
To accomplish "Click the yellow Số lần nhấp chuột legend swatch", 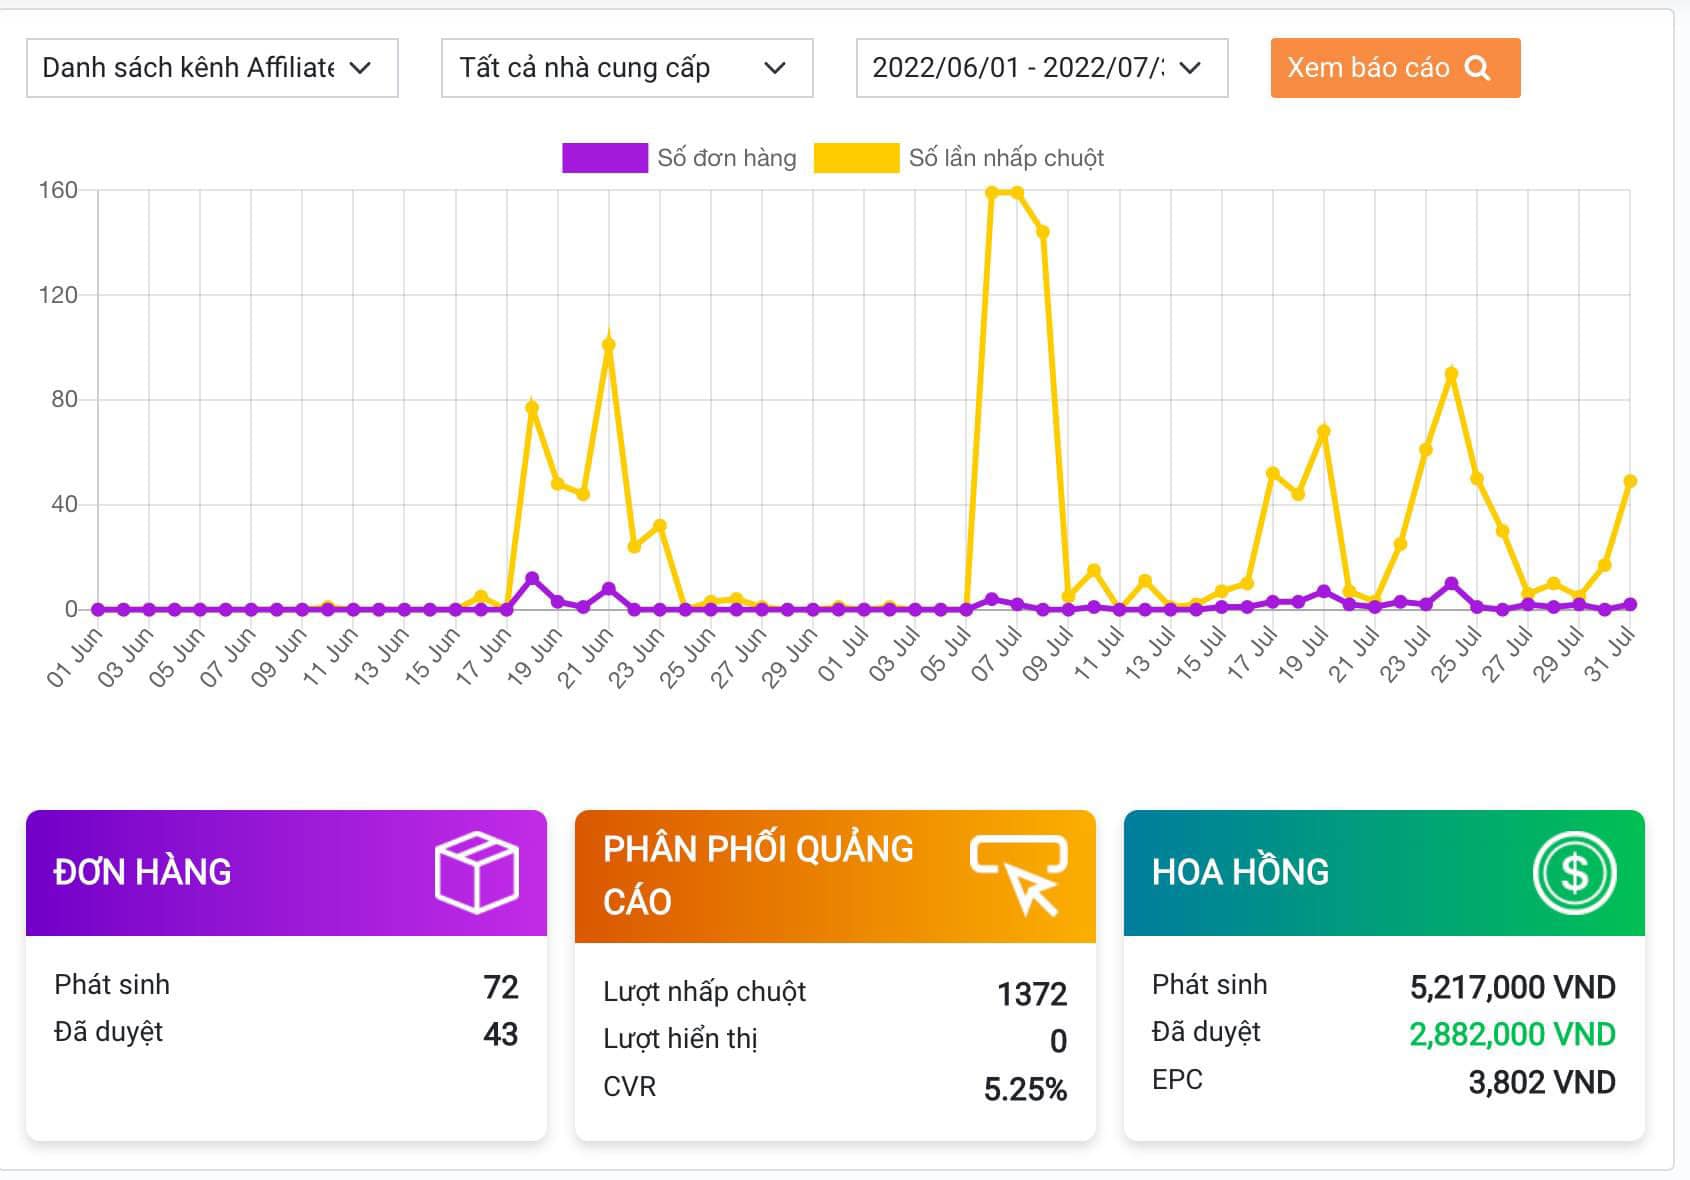I will 856,158.
